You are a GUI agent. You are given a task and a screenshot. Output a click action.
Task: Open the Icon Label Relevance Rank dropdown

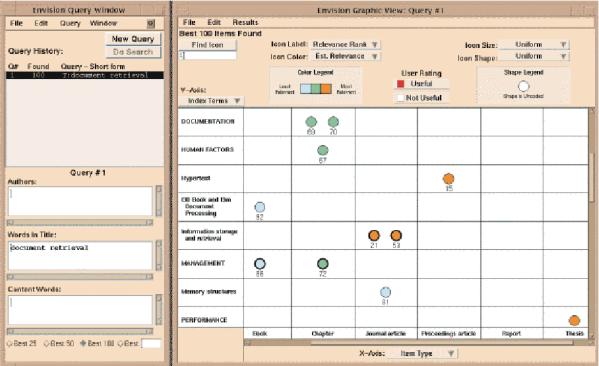pos(346,44)
